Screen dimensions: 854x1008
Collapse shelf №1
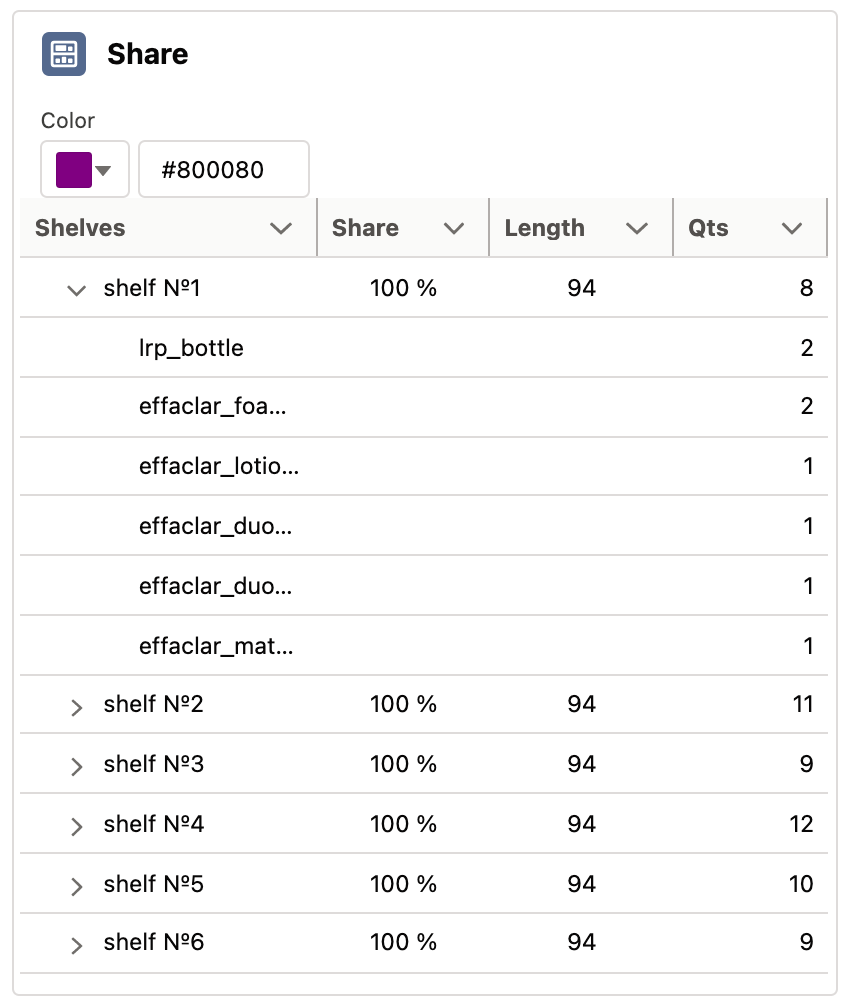[76, 289]
